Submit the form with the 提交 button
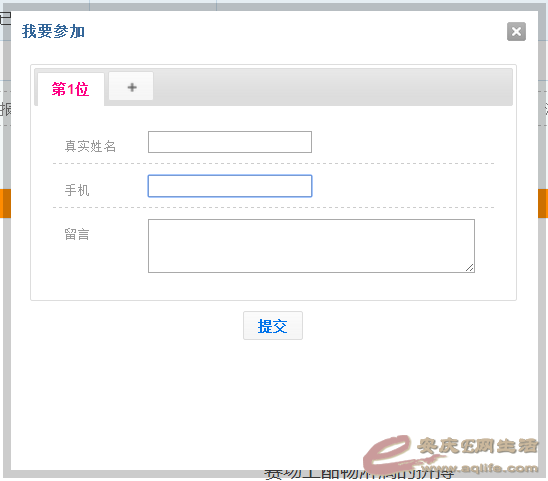Screen dimensions: 548x481 (x=273, y=326)
